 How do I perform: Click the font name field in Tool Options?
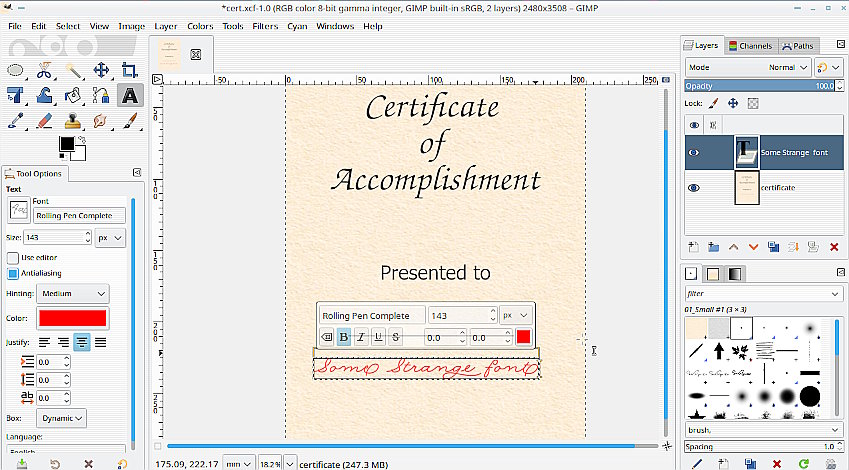tap(79, 215)
